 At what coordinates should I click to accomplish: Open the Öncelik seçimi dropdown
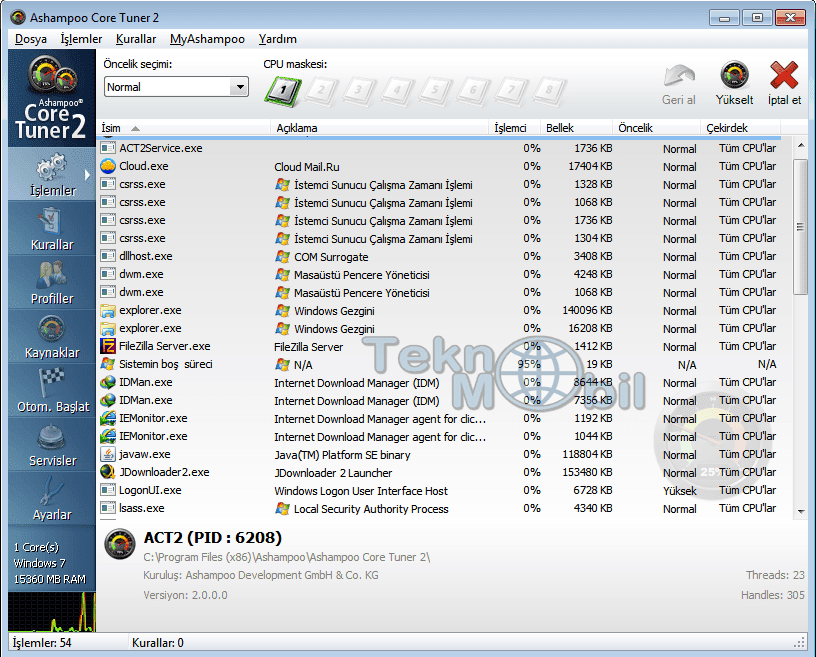pos(176,87)
